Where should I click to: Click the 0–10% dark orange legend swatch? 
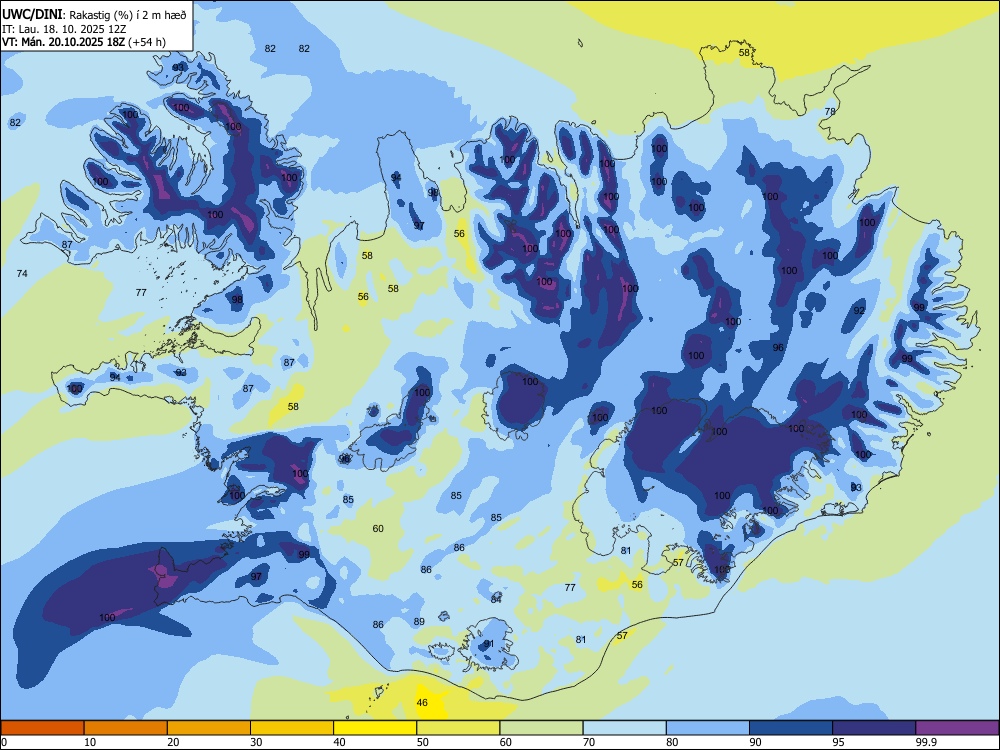point(42,728)
